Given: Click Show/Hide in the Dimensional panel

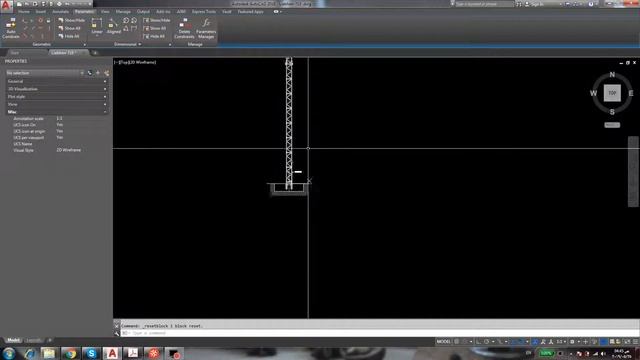Looking at the screenshot, I should [x=157, y=20].
